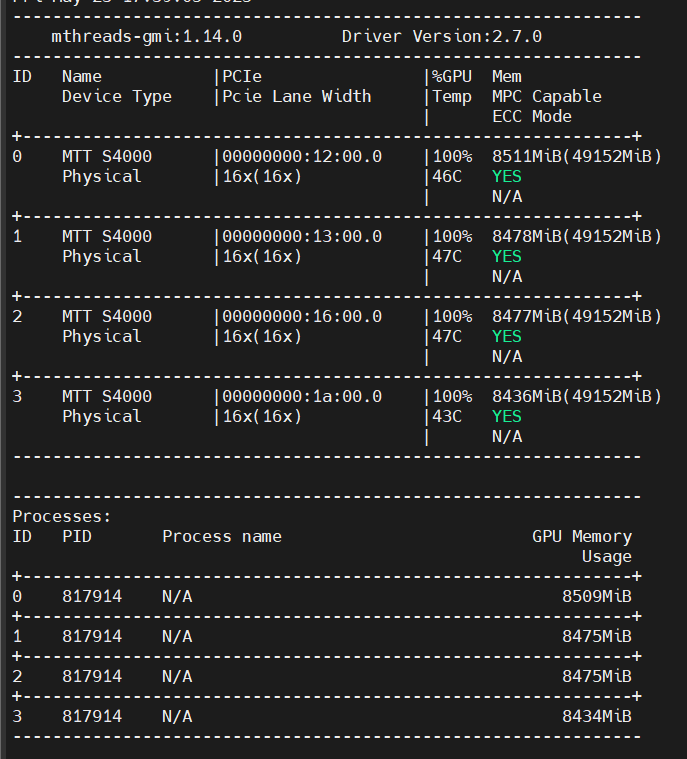Viewport: 687px width, 759px height.
Task: Click '16x(16x)' lane width of GPU 0
Action: [x=262, y=177]
